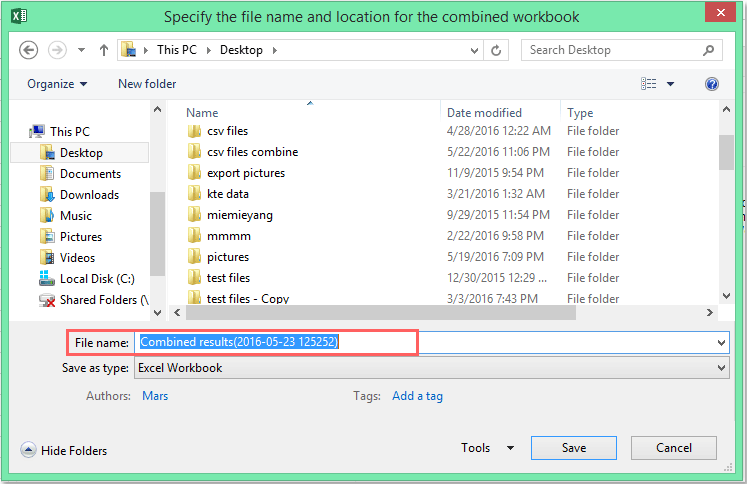Click the Help question mark icon

tap(712, 84)
